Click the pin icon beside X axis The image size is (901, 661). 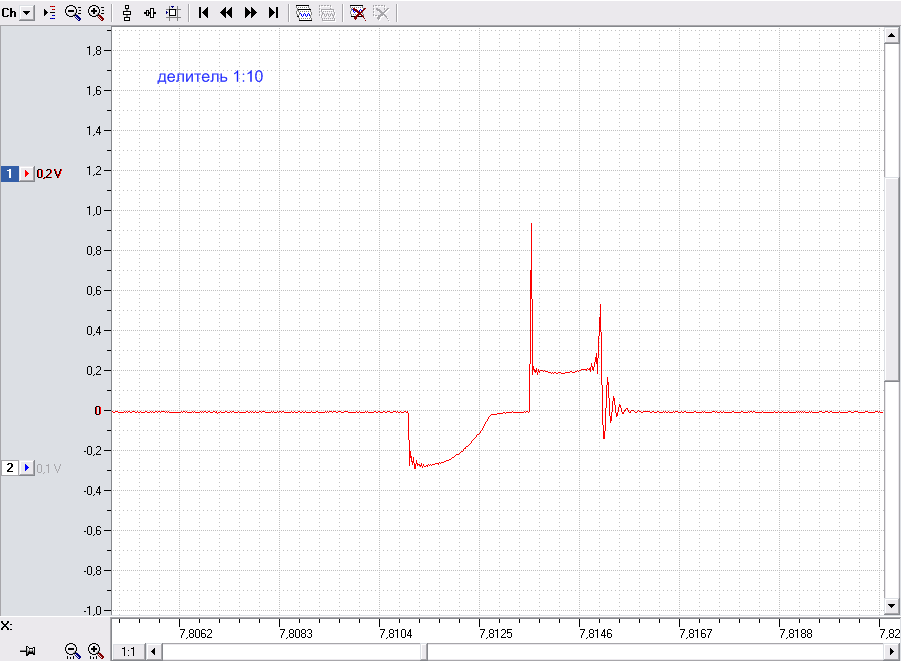click(28, 651)
